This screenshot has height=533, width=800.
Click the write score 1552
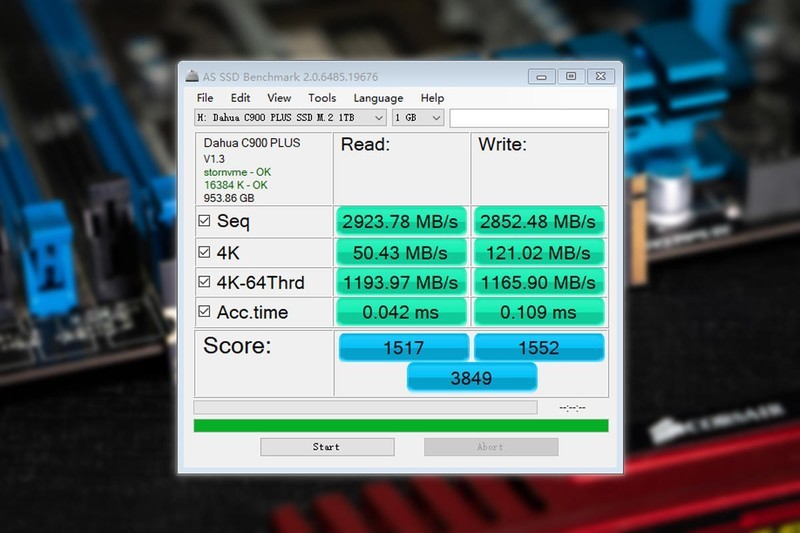point(539,347)
